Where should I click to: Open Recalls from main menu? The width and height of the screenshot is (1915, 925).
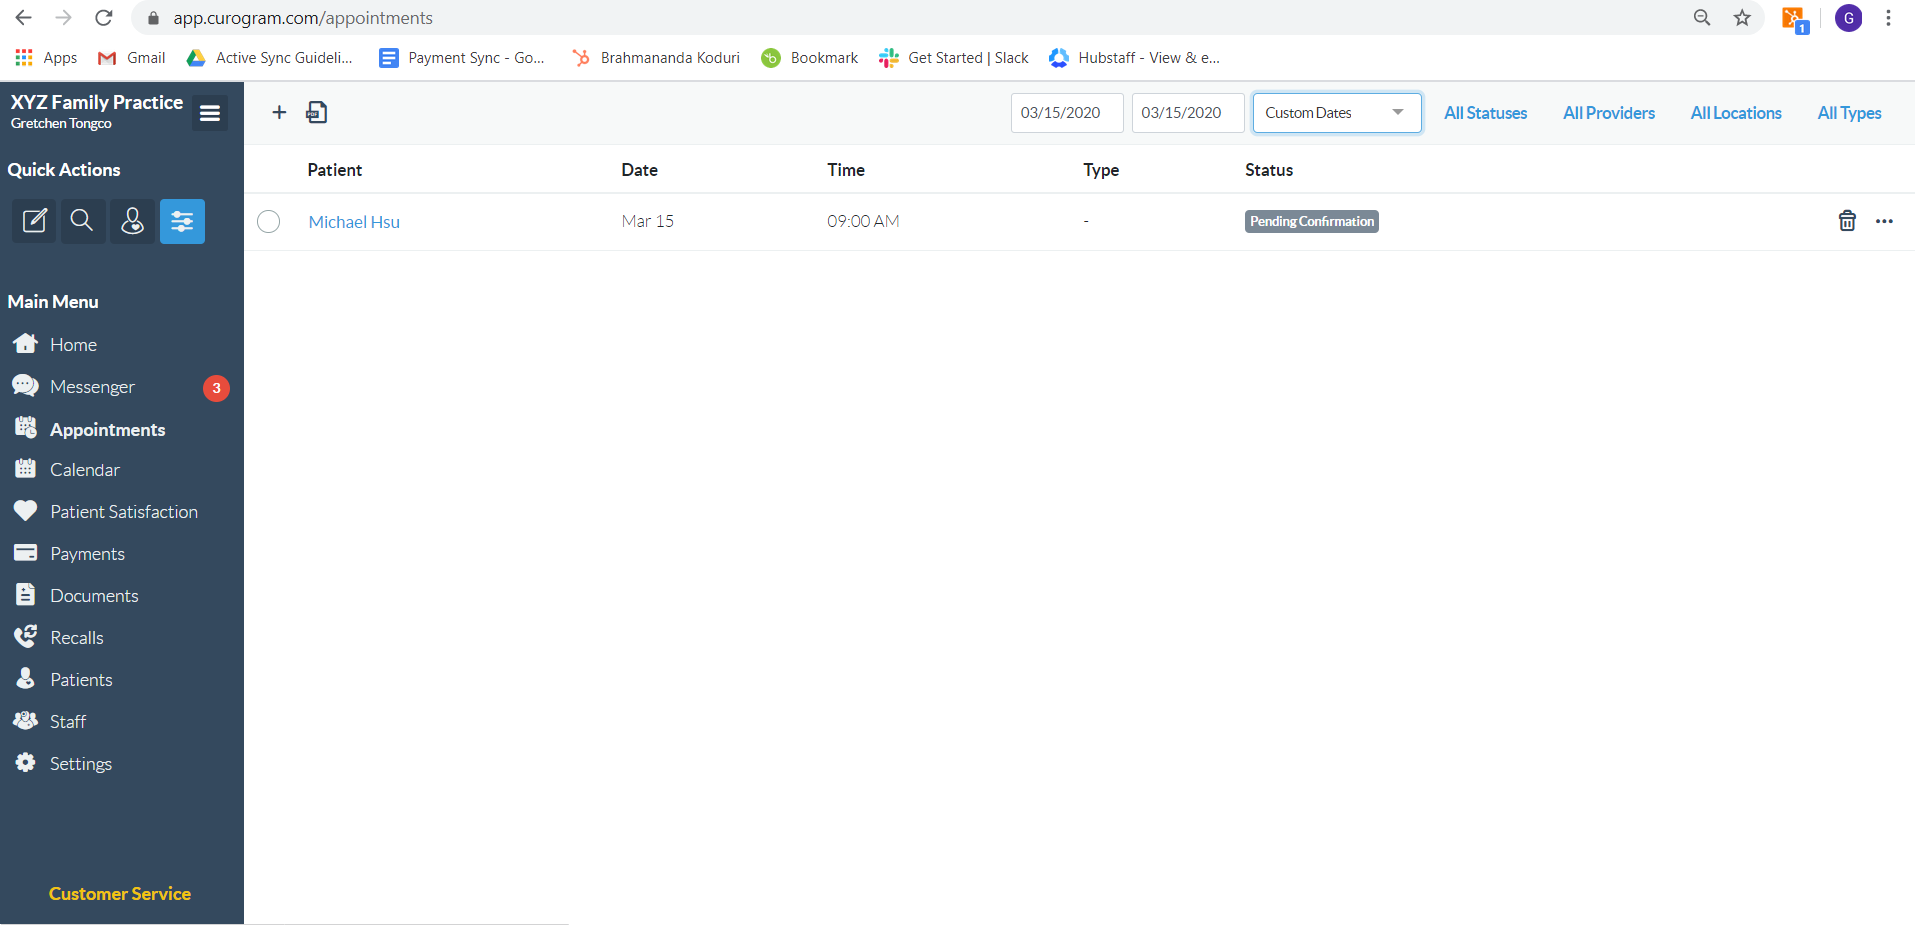coord(76,638)
